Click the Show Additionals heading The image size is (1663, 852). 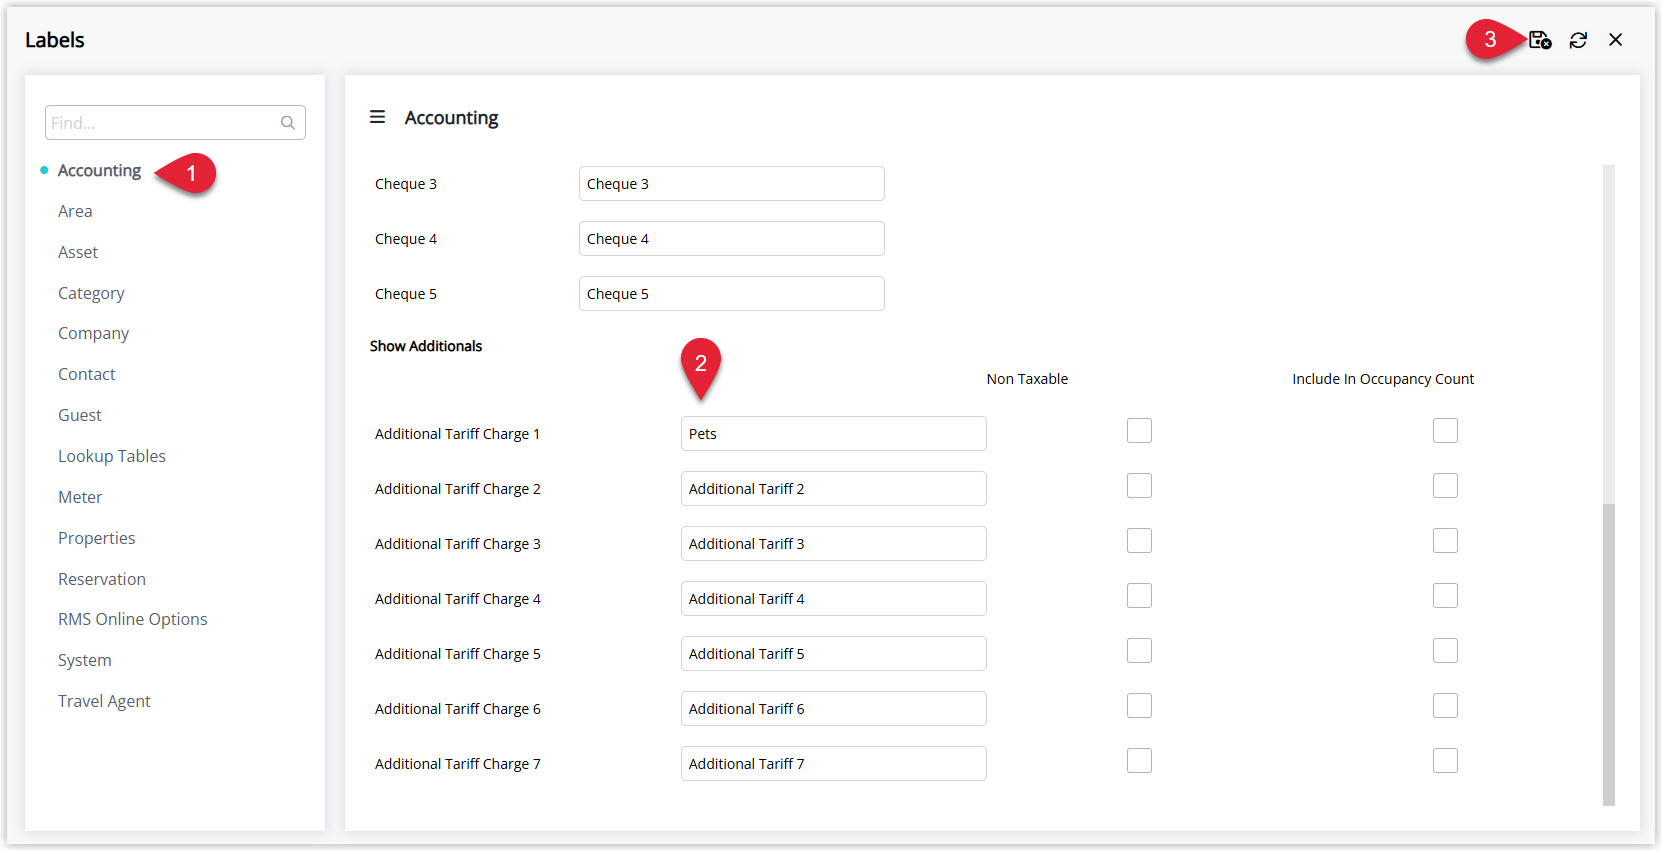click(x=426, y=346)
